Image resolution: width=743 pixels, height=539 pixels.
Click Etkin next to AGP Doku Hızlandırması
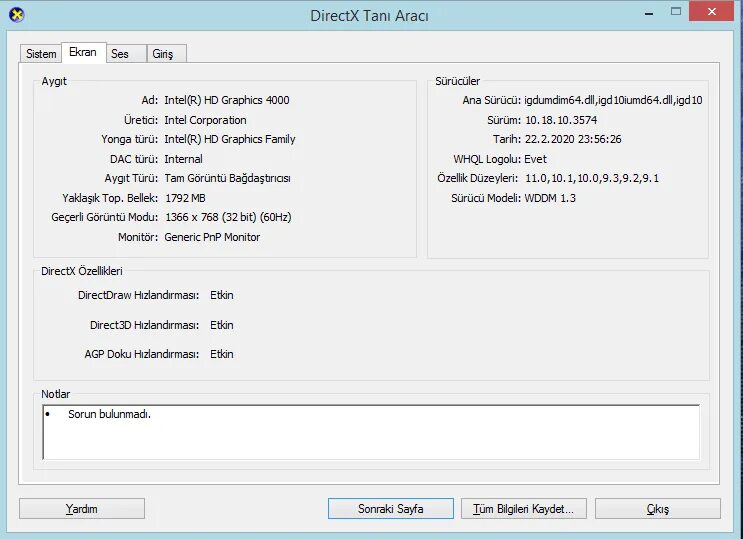(222, 354)
